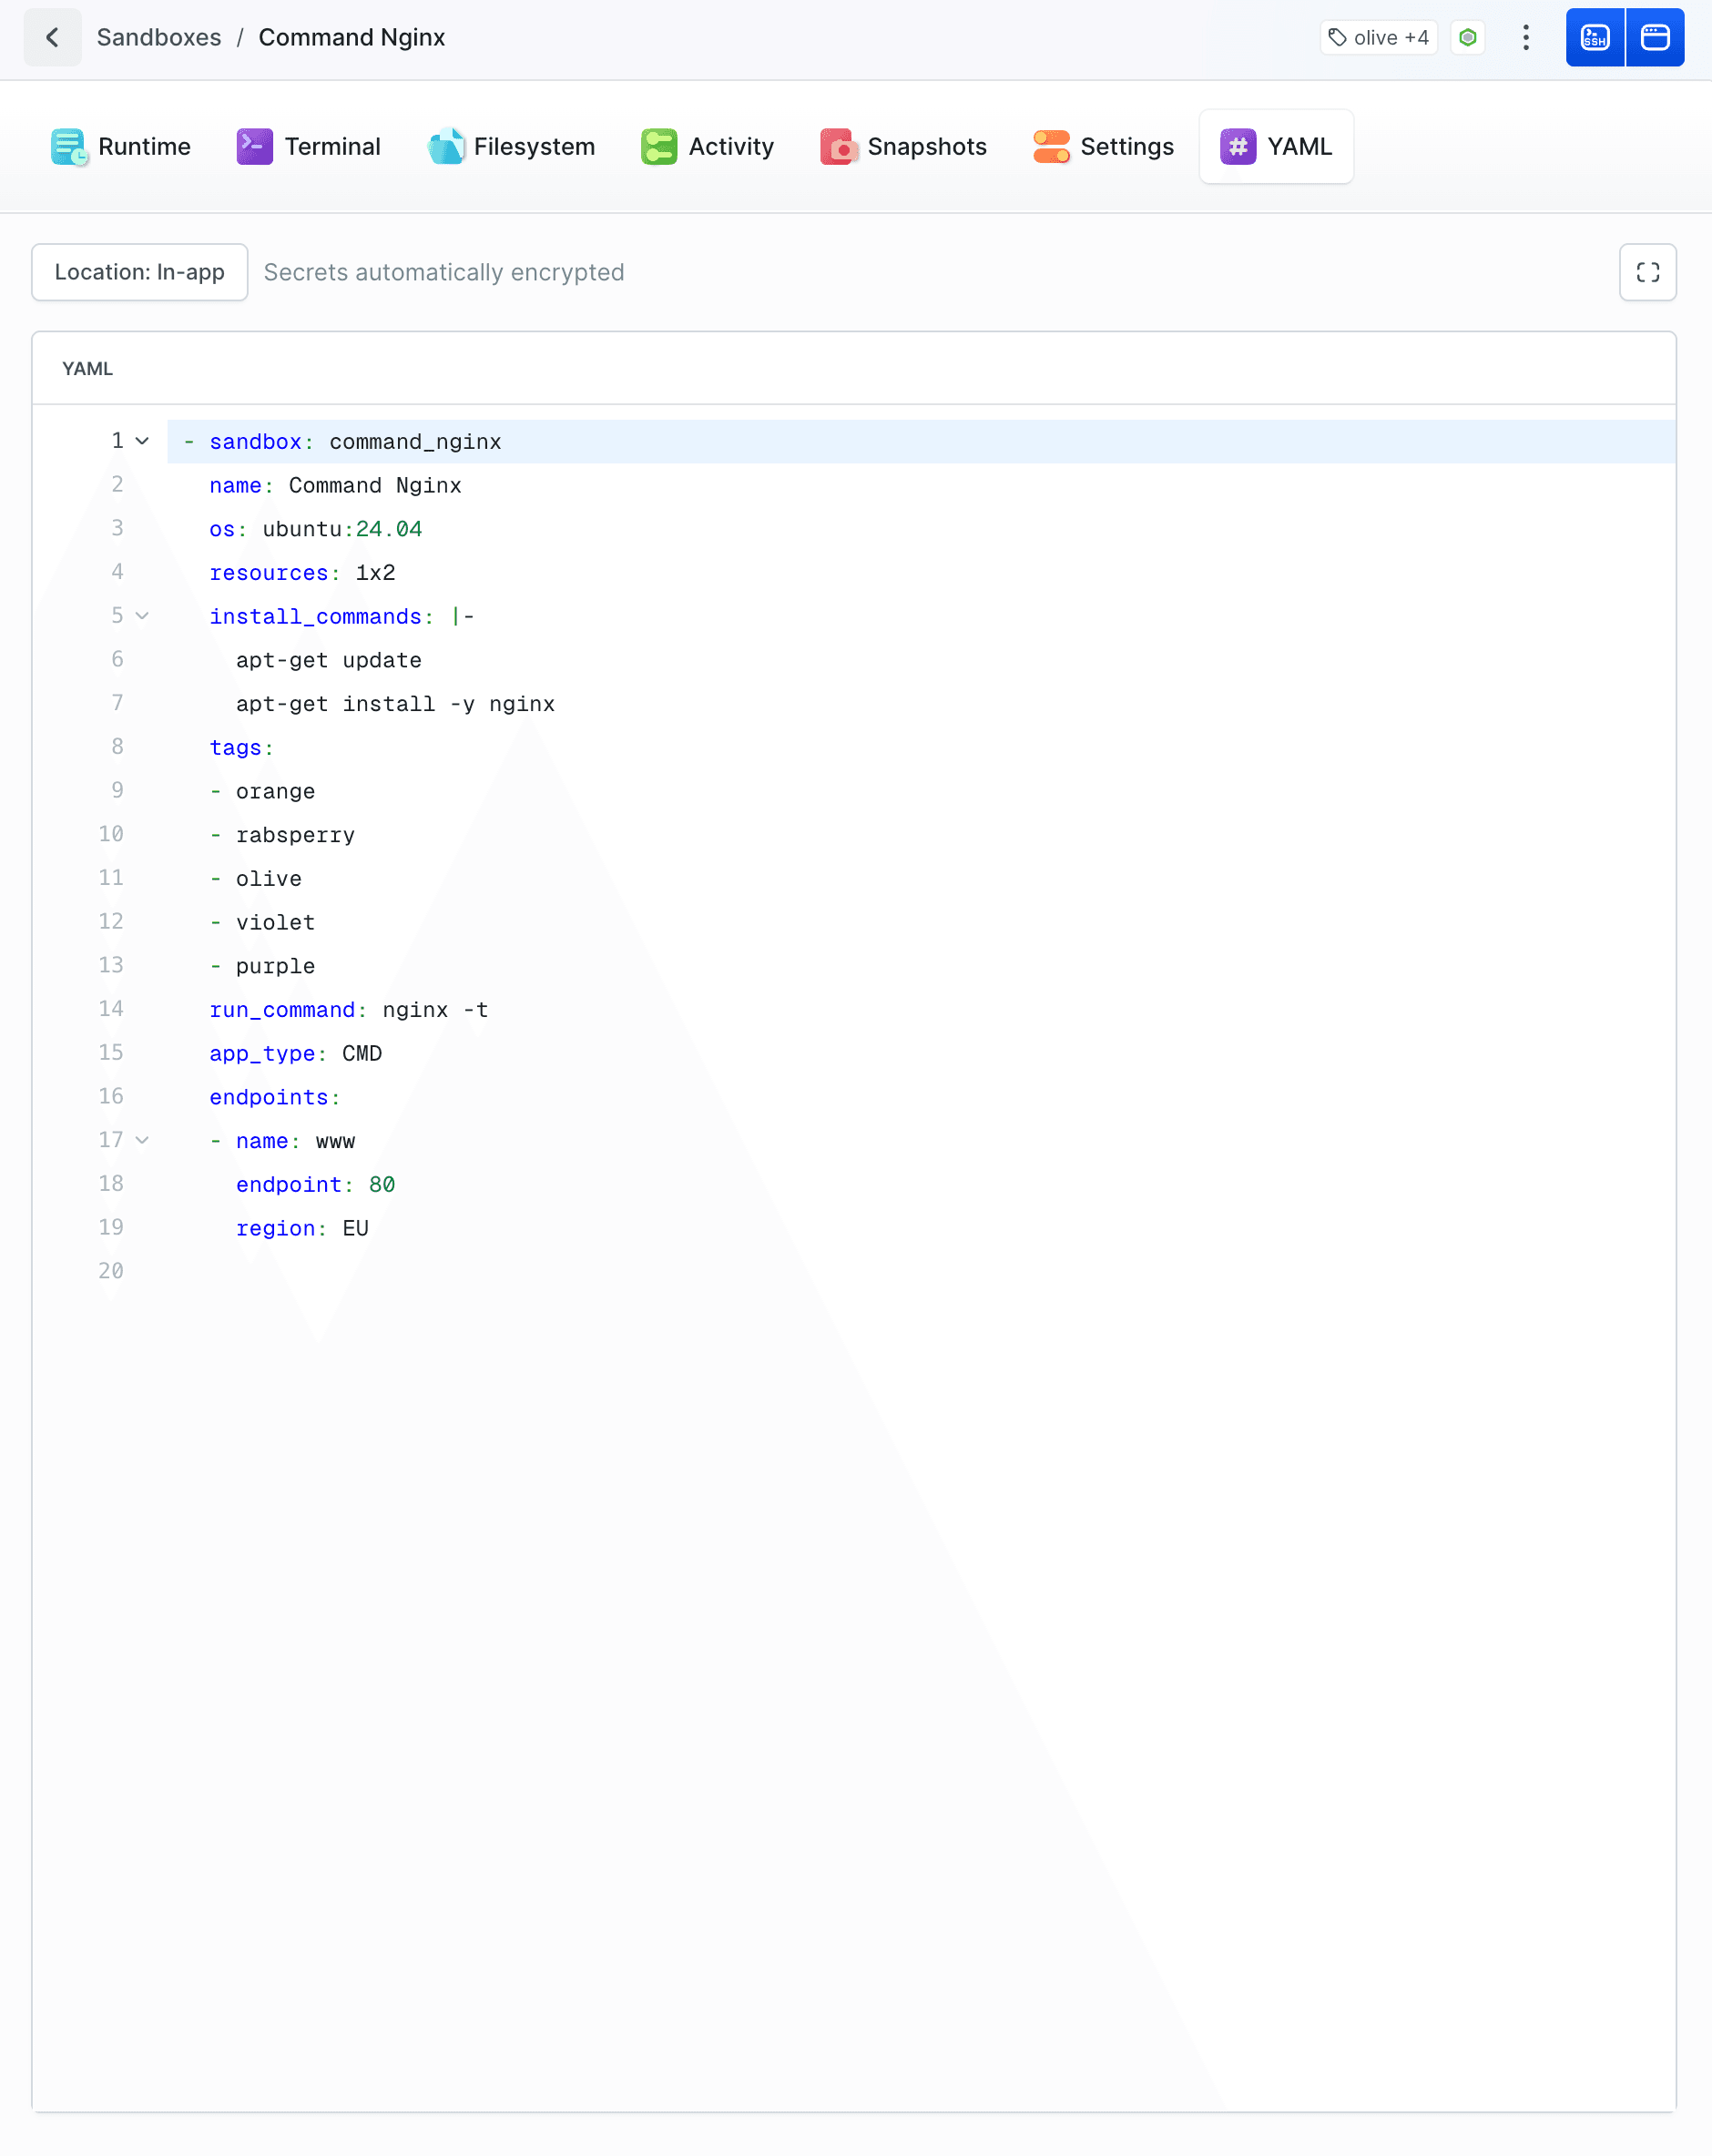The image size is (1712, 2156).
Task: Fold the endpoints name block at line 17
Action: pyautogui.click(x=142, y=1140)
